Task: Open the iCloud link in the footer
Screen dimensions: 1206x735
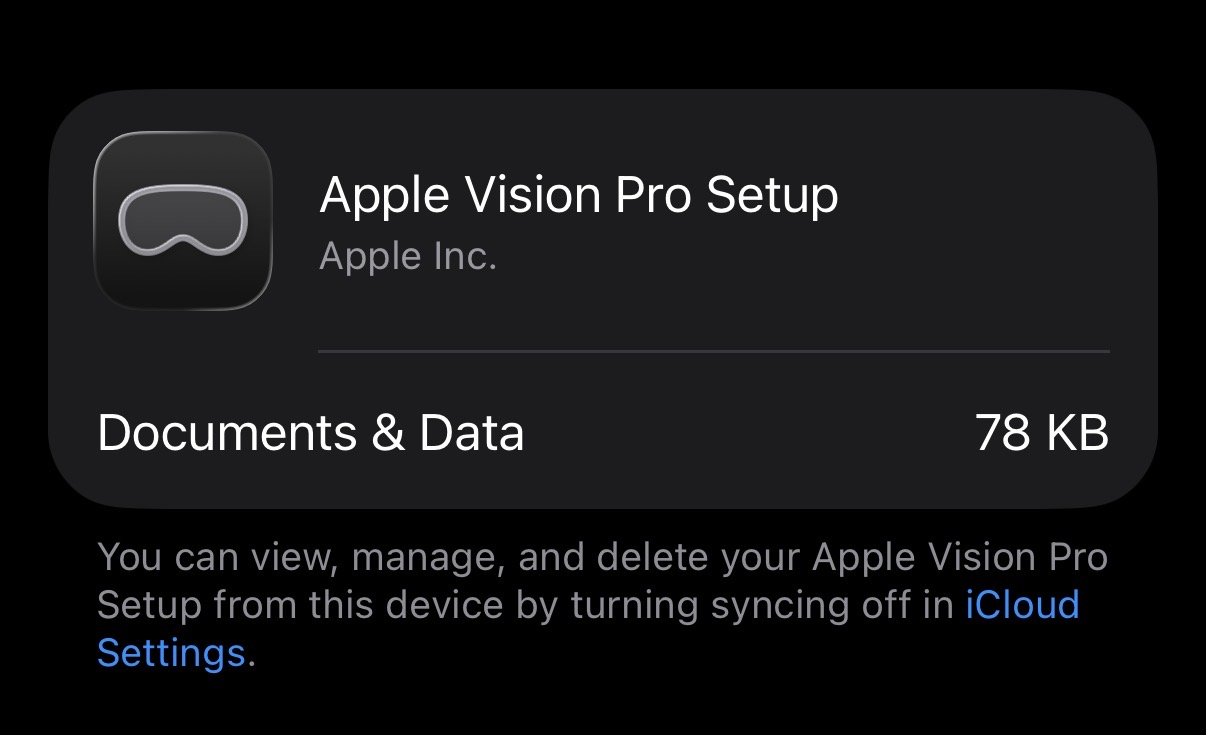Action: click(1022, 606)
